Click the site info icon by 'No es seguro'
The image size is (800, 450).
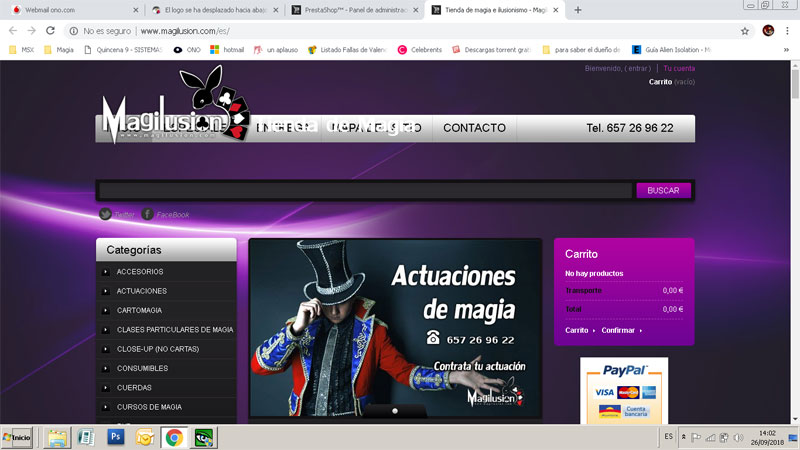[74, 31]
